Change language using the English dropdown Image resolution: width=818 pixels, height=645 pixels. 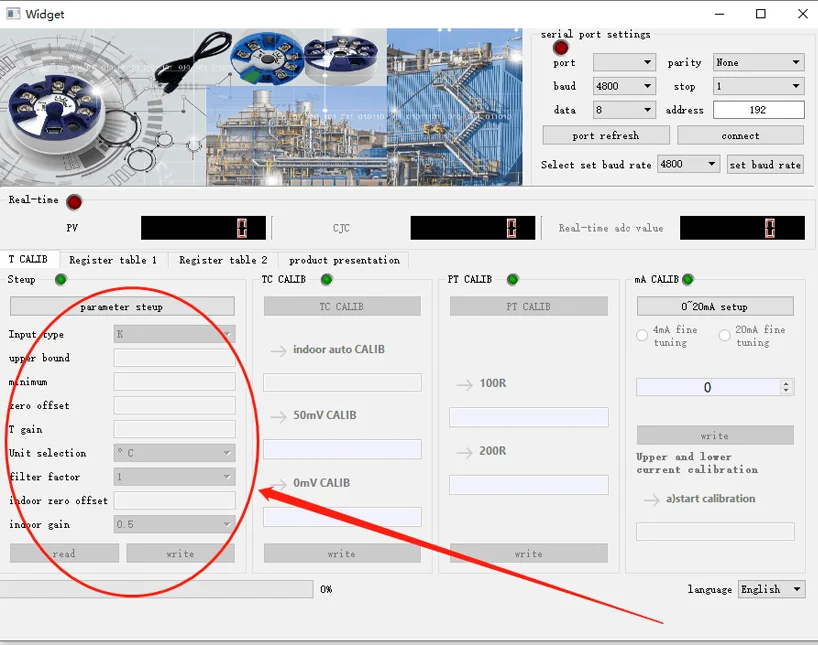(771, 590)
